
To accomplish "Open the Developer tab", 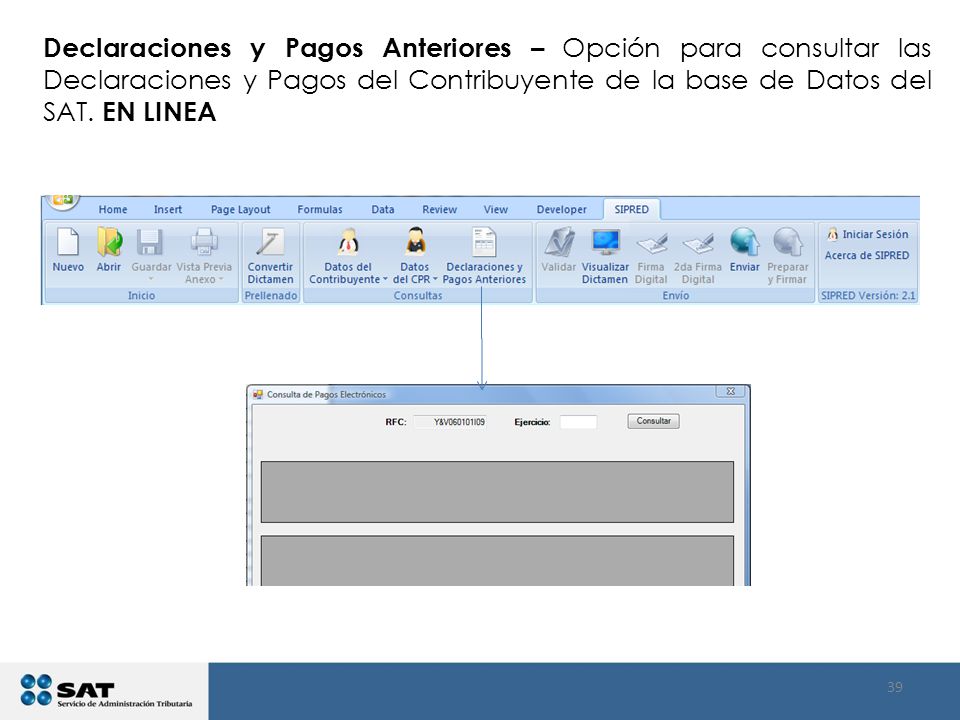I will point(561,209).
